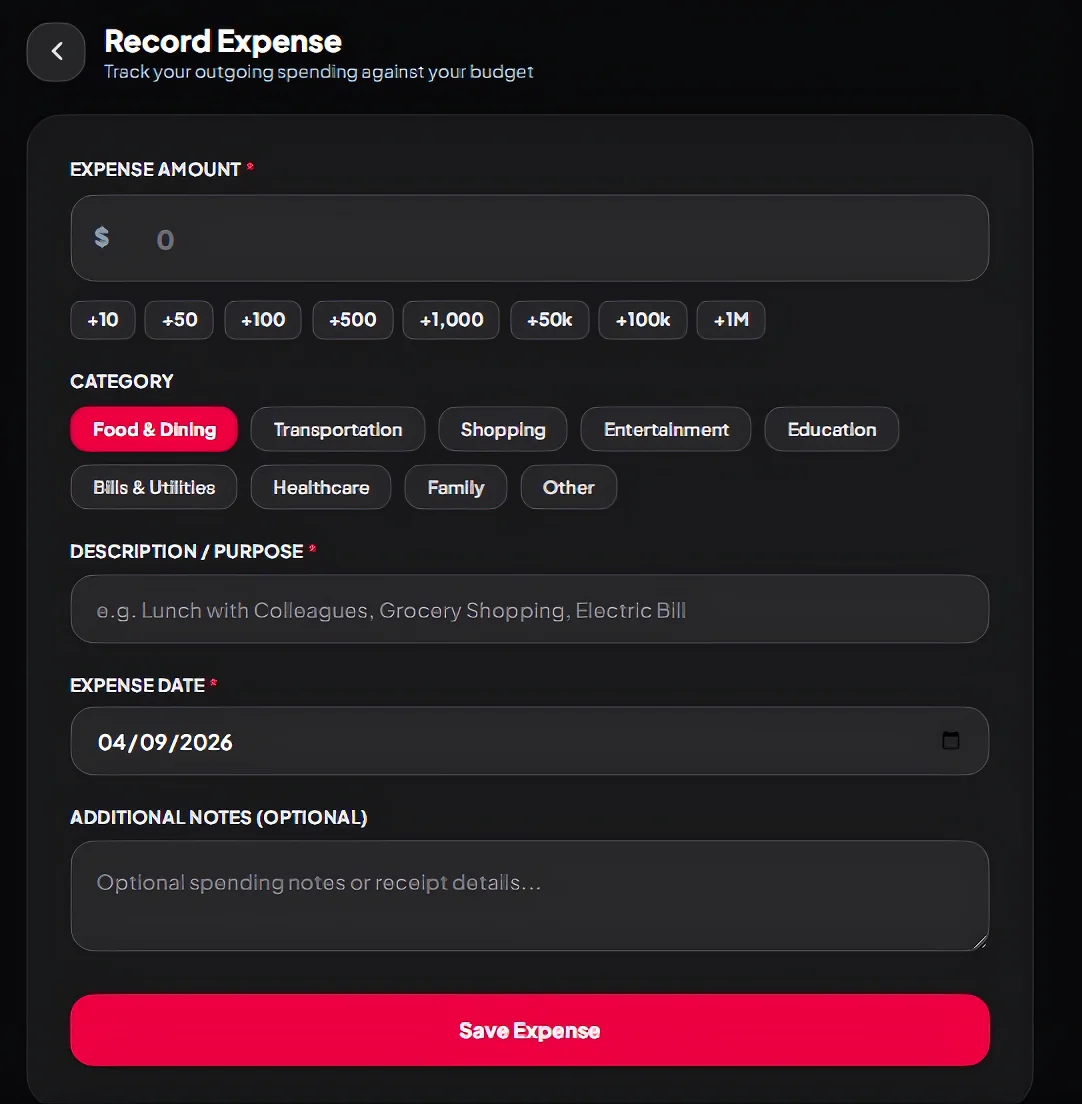
Task: Add +10 to expense amount
Action: [x=103, y=320]
